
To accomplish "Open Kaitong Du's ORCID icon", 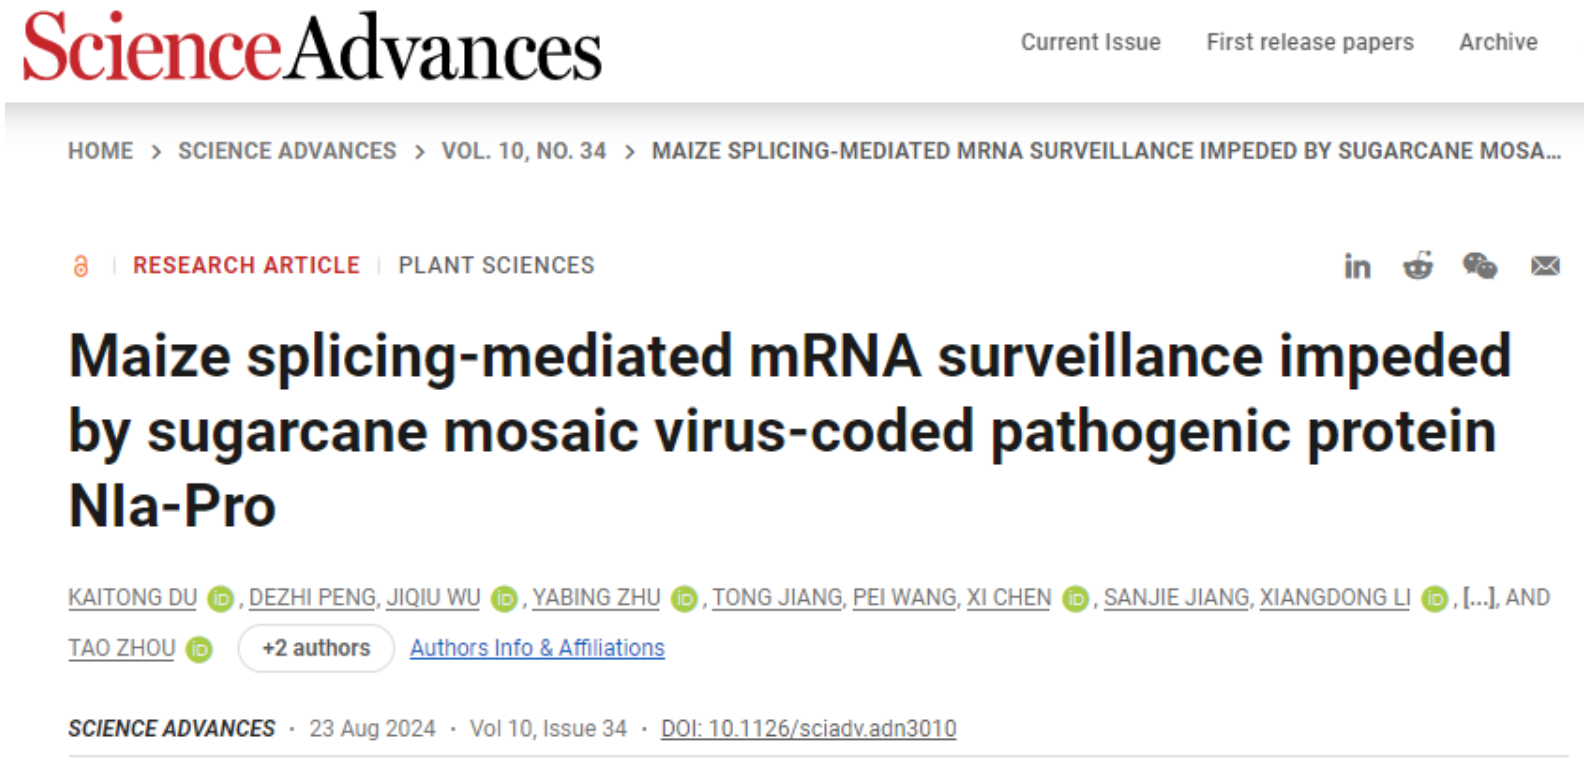I will [x=220, y=599].
